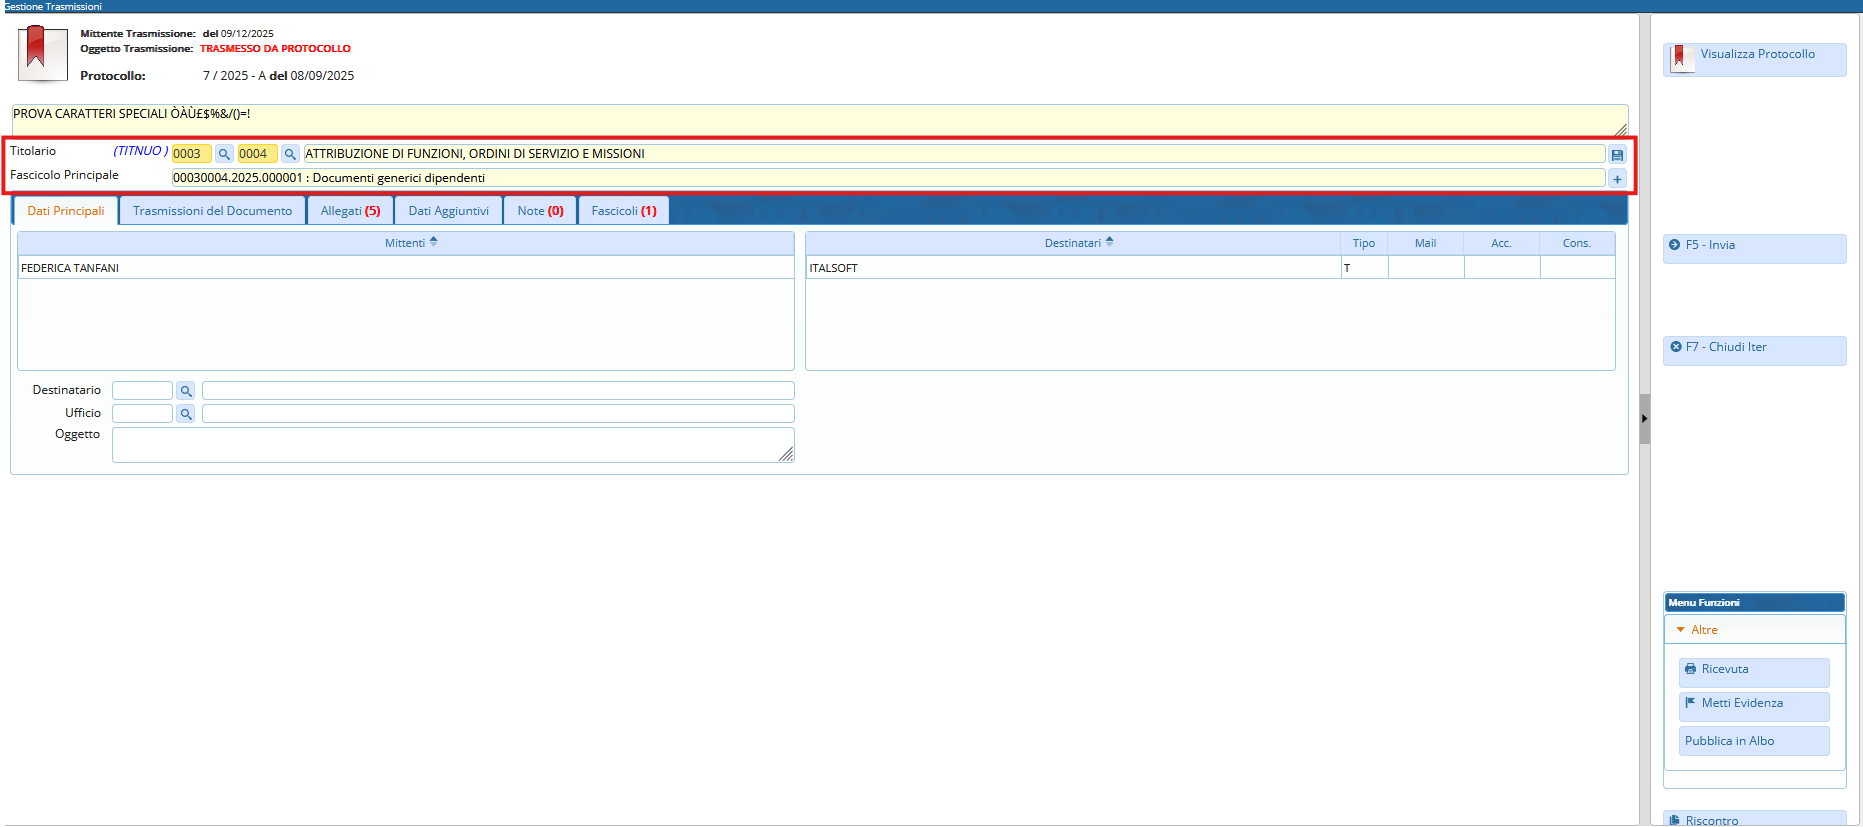1863x827 pixels.
Task: Click search icon next to Titolario 0004
Action: pyautogui.click(x=290, y=154)
